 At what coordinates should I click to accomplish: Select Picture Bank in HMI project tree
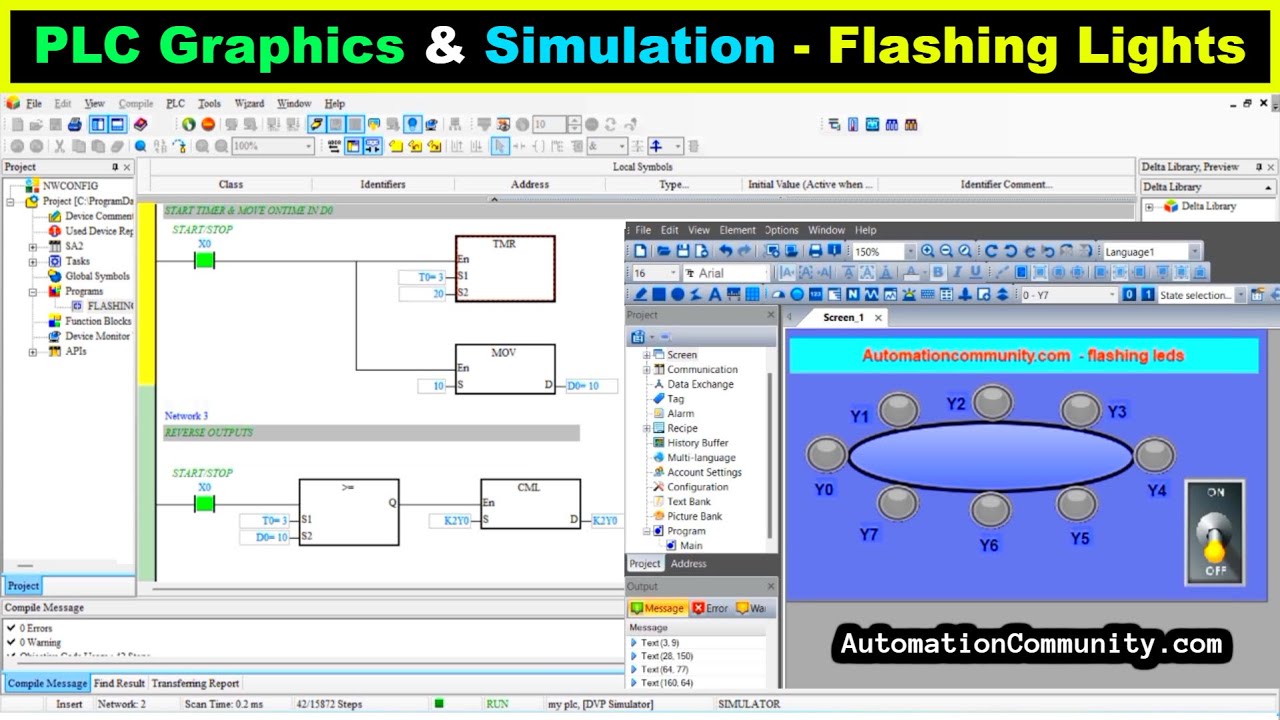coord(694,516)
